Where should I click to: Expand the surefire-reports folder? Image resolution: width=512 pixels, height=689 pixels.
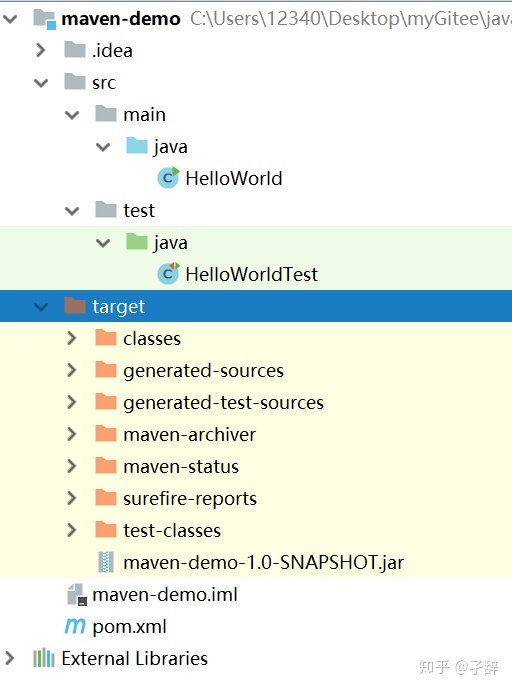[72, 498]
